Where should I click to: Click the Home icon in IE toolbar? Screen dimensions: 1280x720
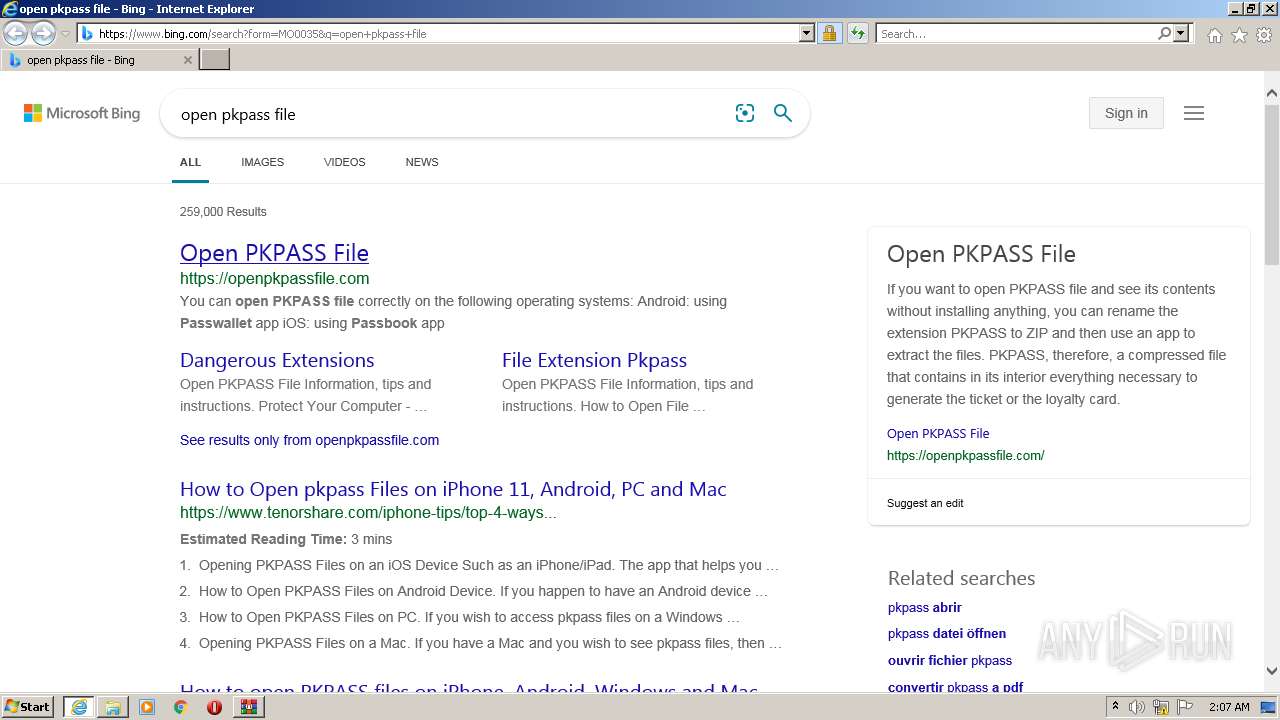1214,35
